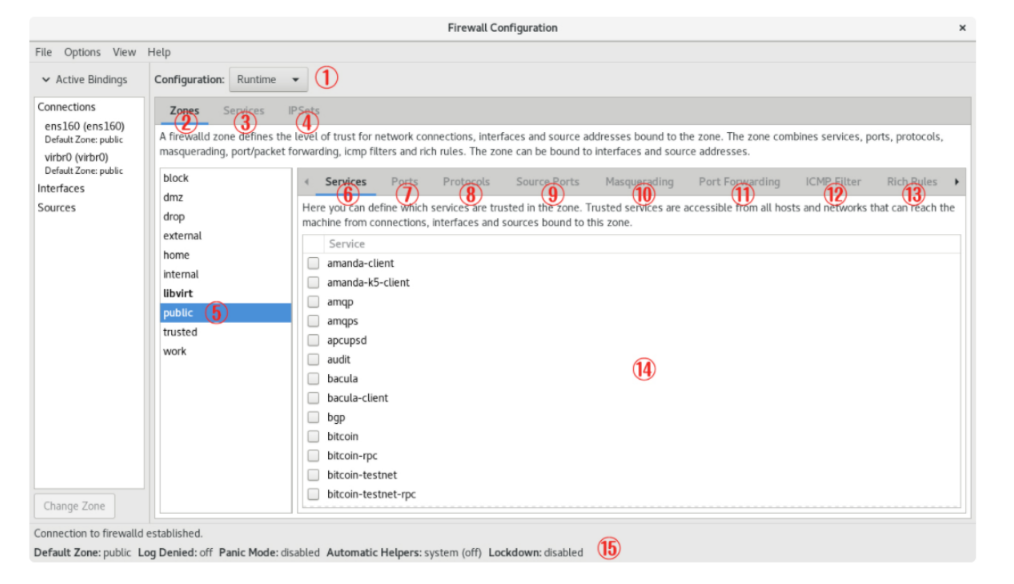Select the internal zone
The width and height of the screenshot is (1014, 584).
(x=226, y=274)
